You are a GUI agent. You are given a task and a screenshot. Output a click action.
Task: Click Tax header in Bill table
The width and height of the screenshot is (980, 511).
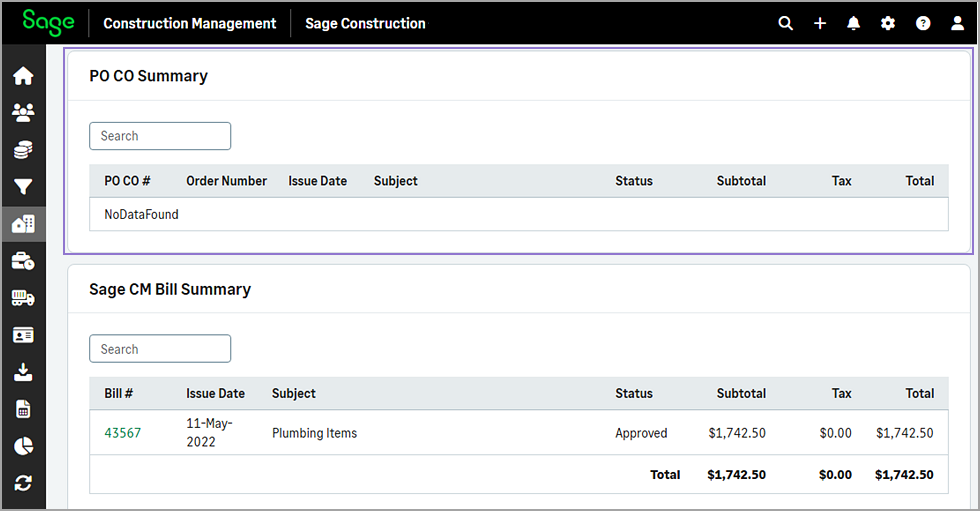pyautogui.click(x=841, y=394)
